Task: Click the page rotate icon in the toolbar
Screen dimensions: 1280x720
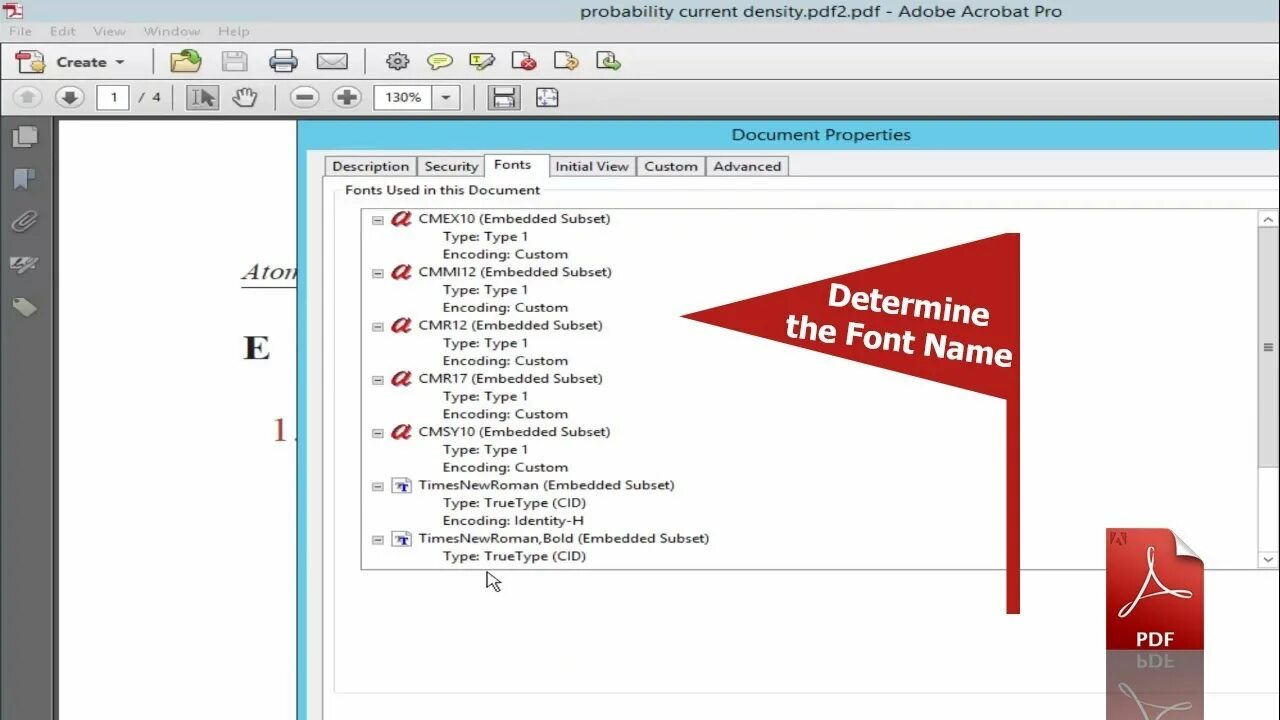Action: pyautogui.click(x=566, y=62)
